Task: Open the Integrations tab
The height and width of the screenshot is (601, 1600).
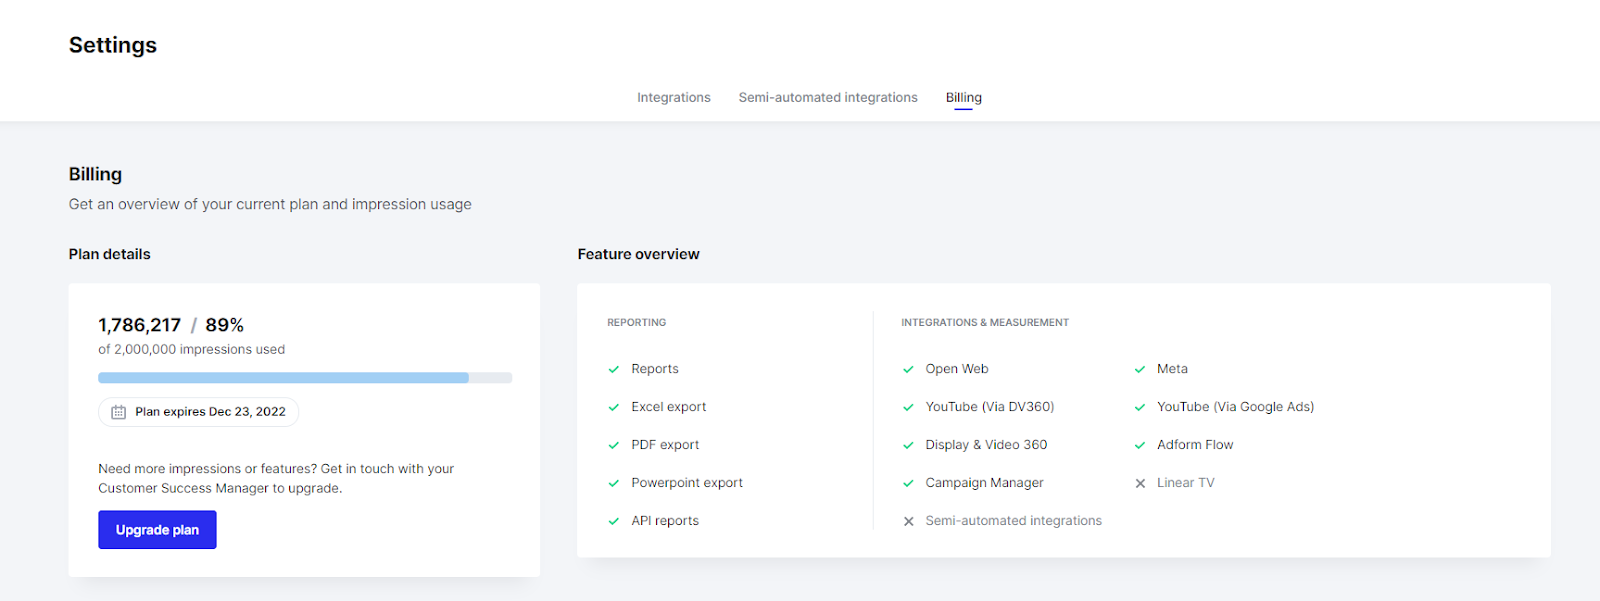Action: 674,97
